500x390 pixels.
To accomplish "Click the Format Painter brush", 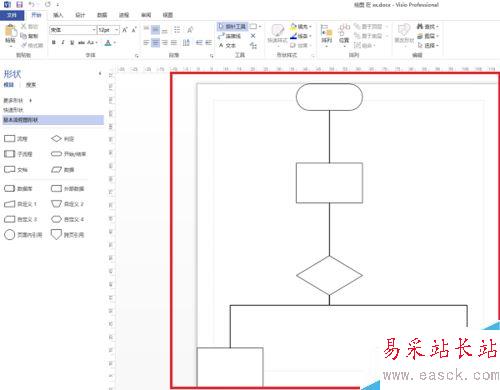I will coord(31,45).
